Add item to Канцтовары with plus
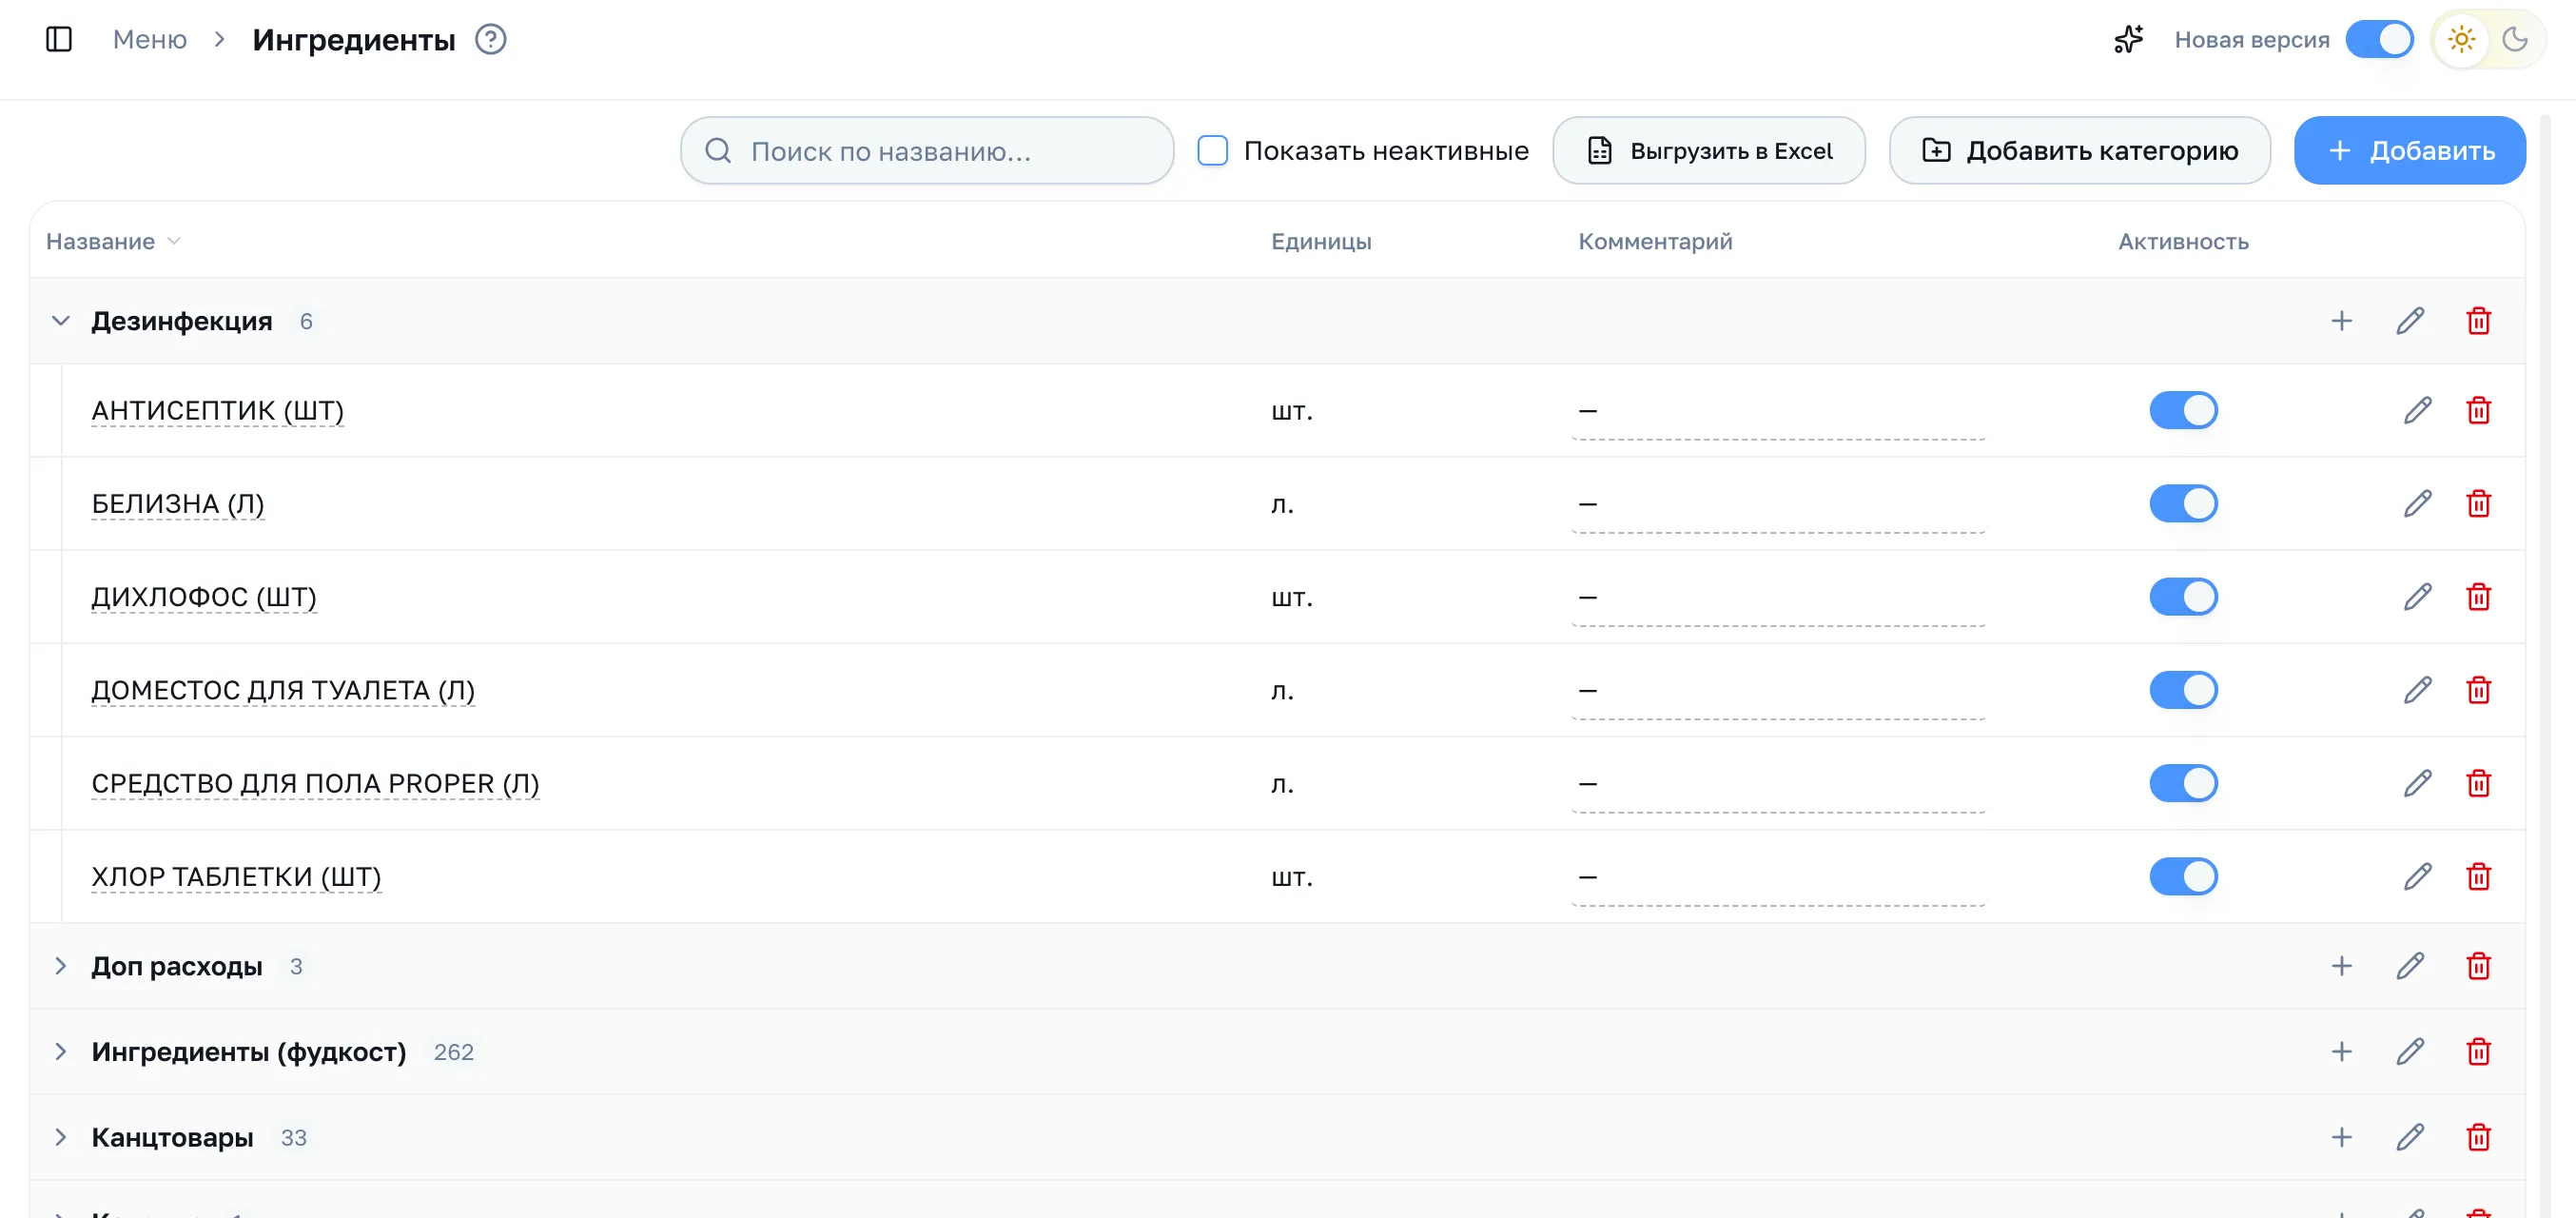 pyautogui.click(x=2341, y=1137)
